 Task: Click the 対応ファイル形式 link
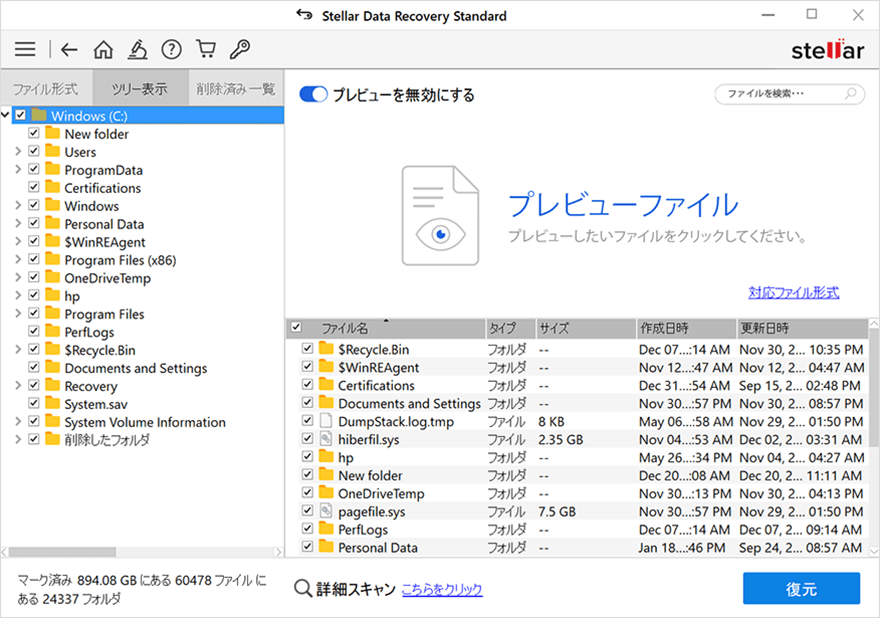[x=793, y=293]
